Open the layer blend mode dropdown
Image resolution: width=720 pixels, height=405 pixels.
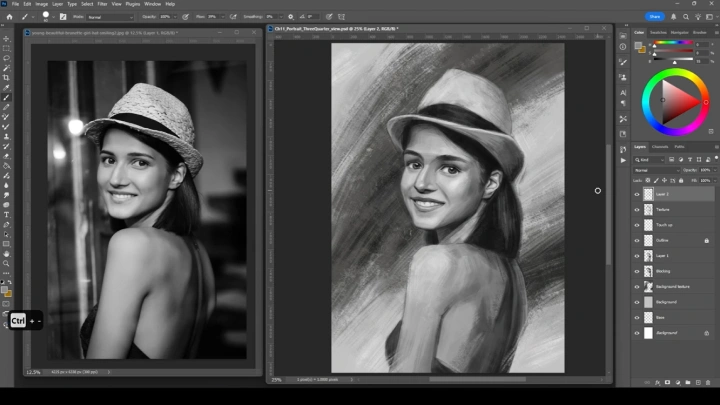(x=655, y=170)
